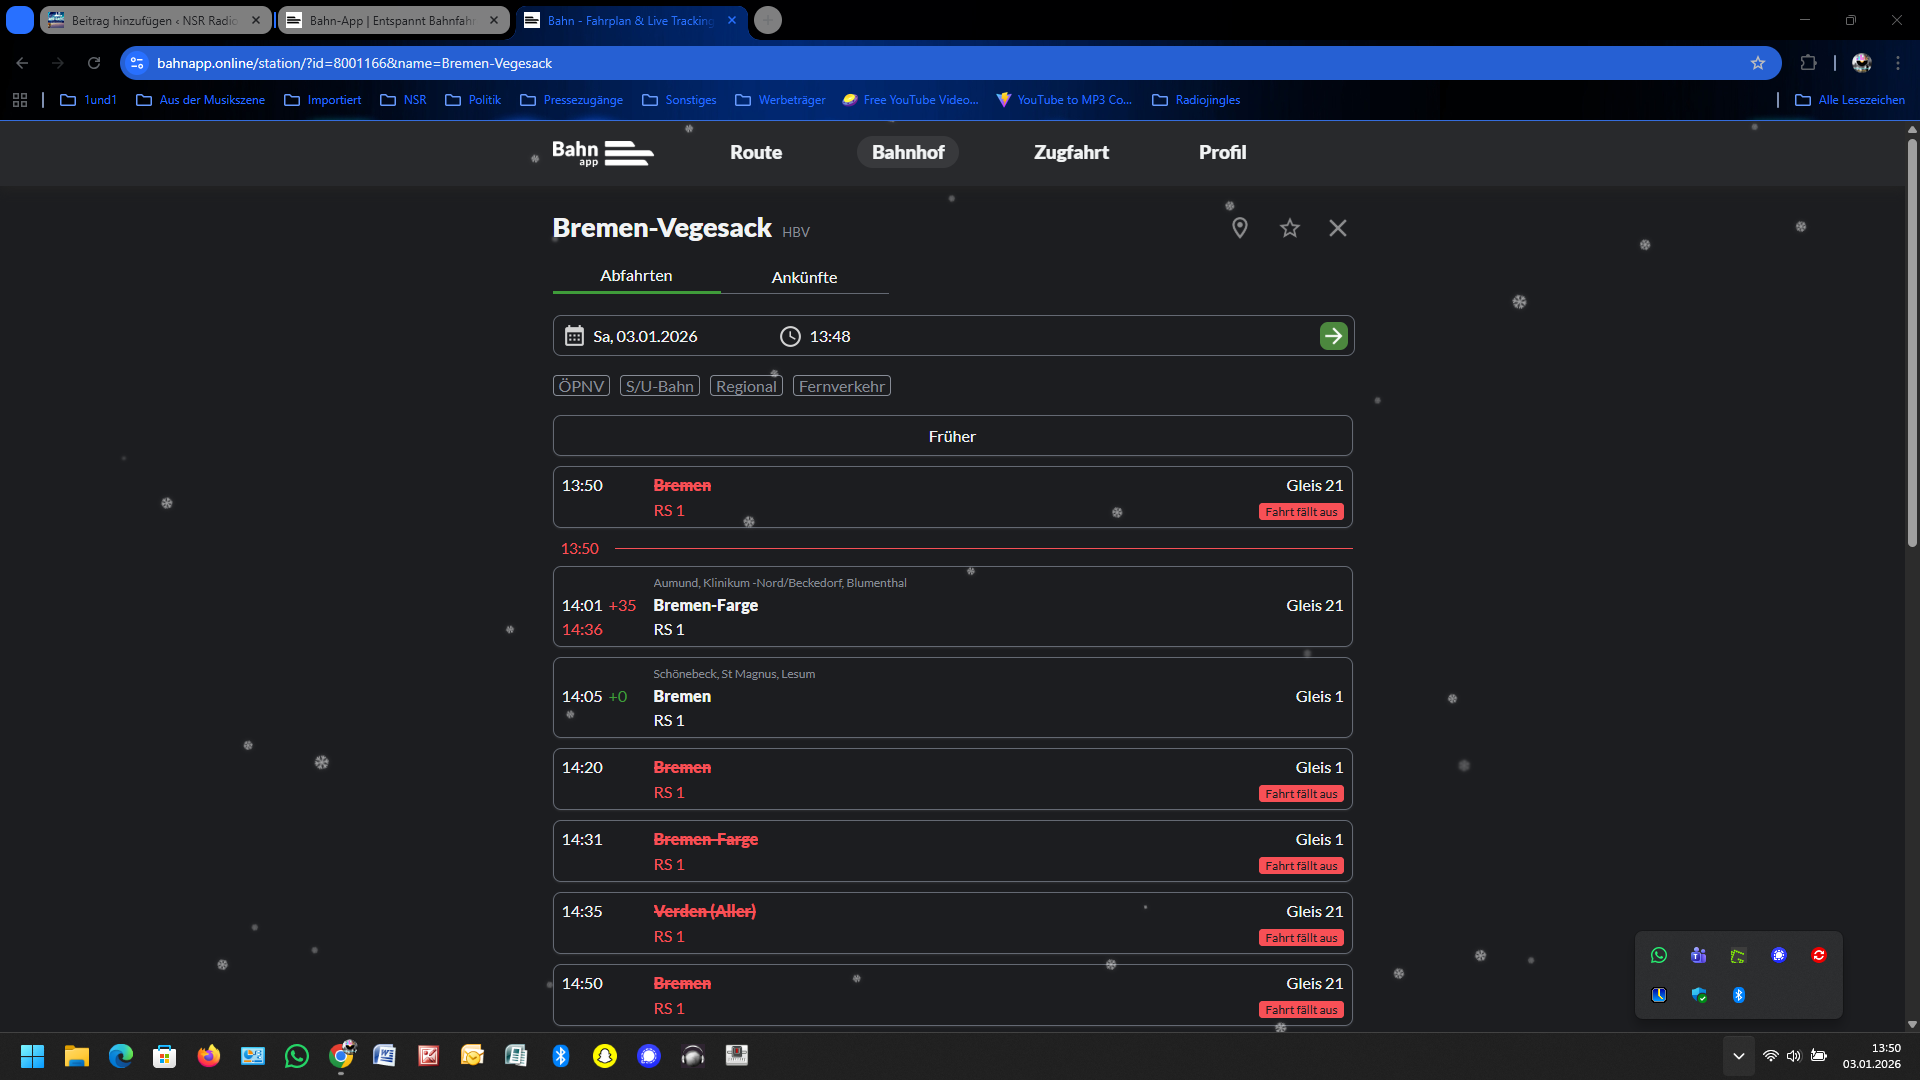1920x1080 pixels.
Task: Click the Bahn app logo
Action: [x=602, y=153]
